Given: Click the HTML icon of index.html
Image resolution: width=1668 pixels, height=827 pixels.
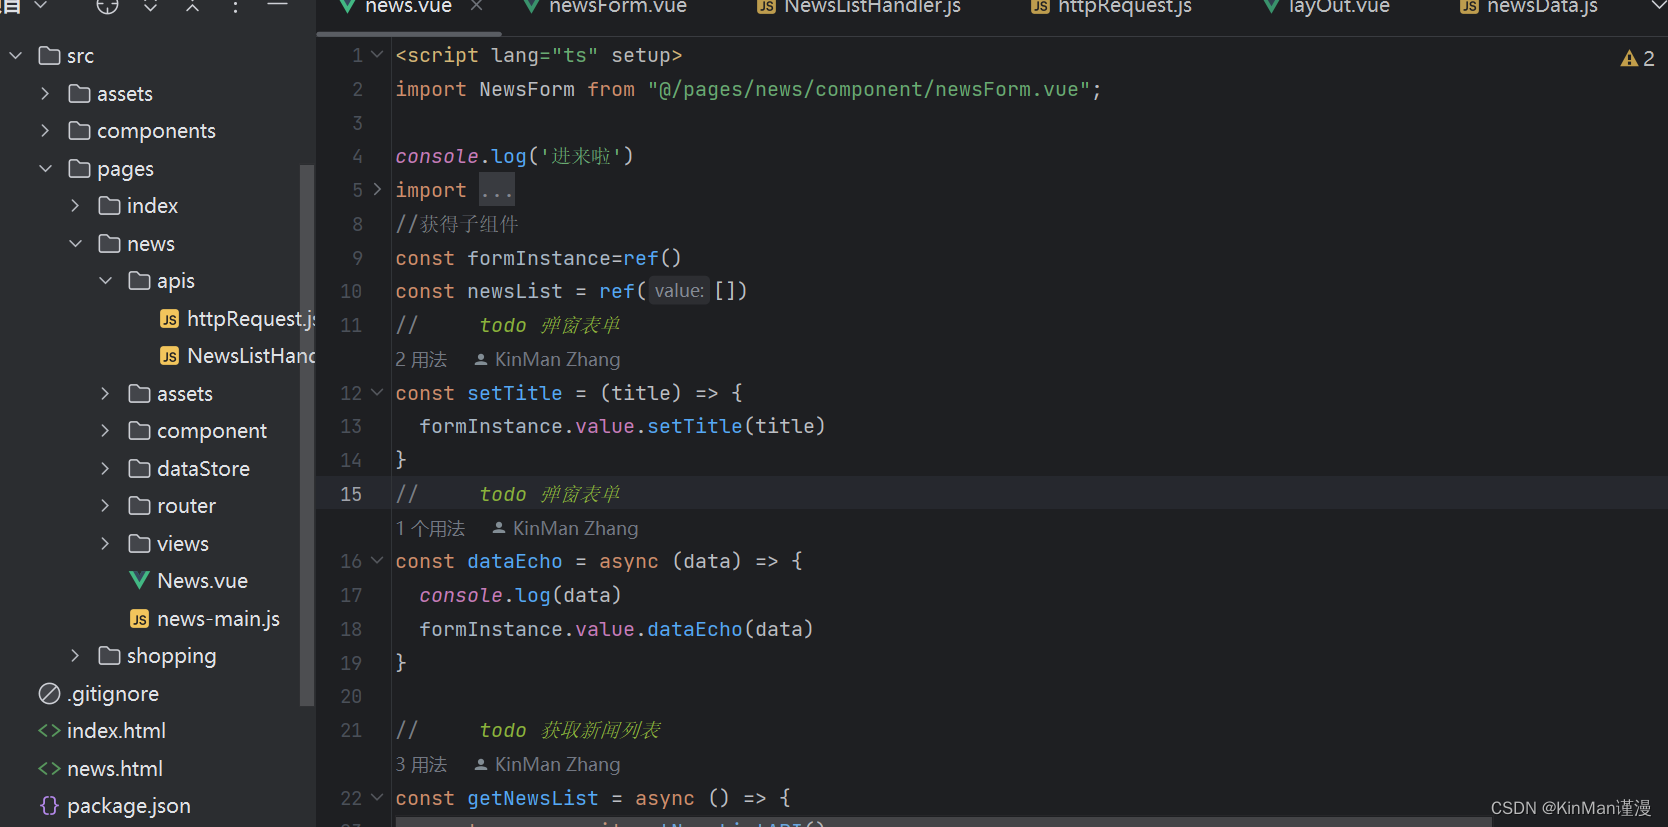Looking at the screenshot, I should [49, 731].
